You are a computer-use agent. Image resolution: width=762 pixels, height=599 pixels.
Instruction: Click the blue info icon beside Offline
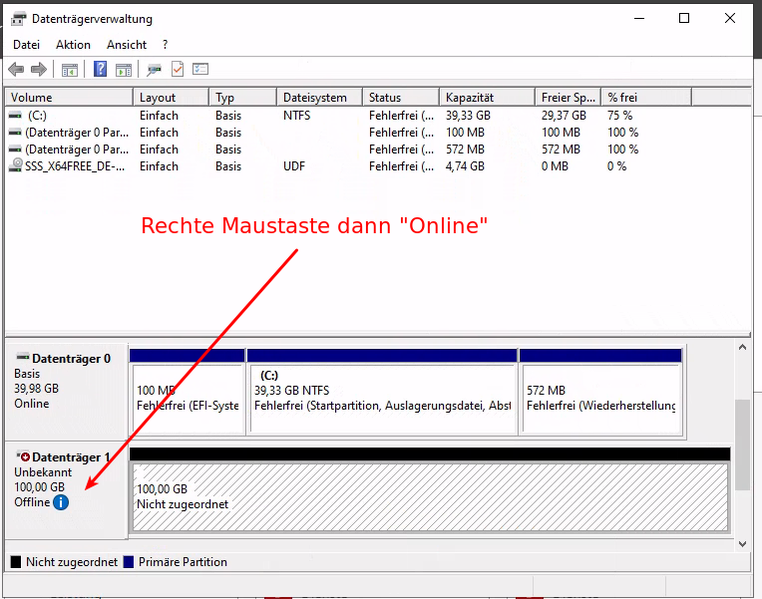tap(61, 502)
